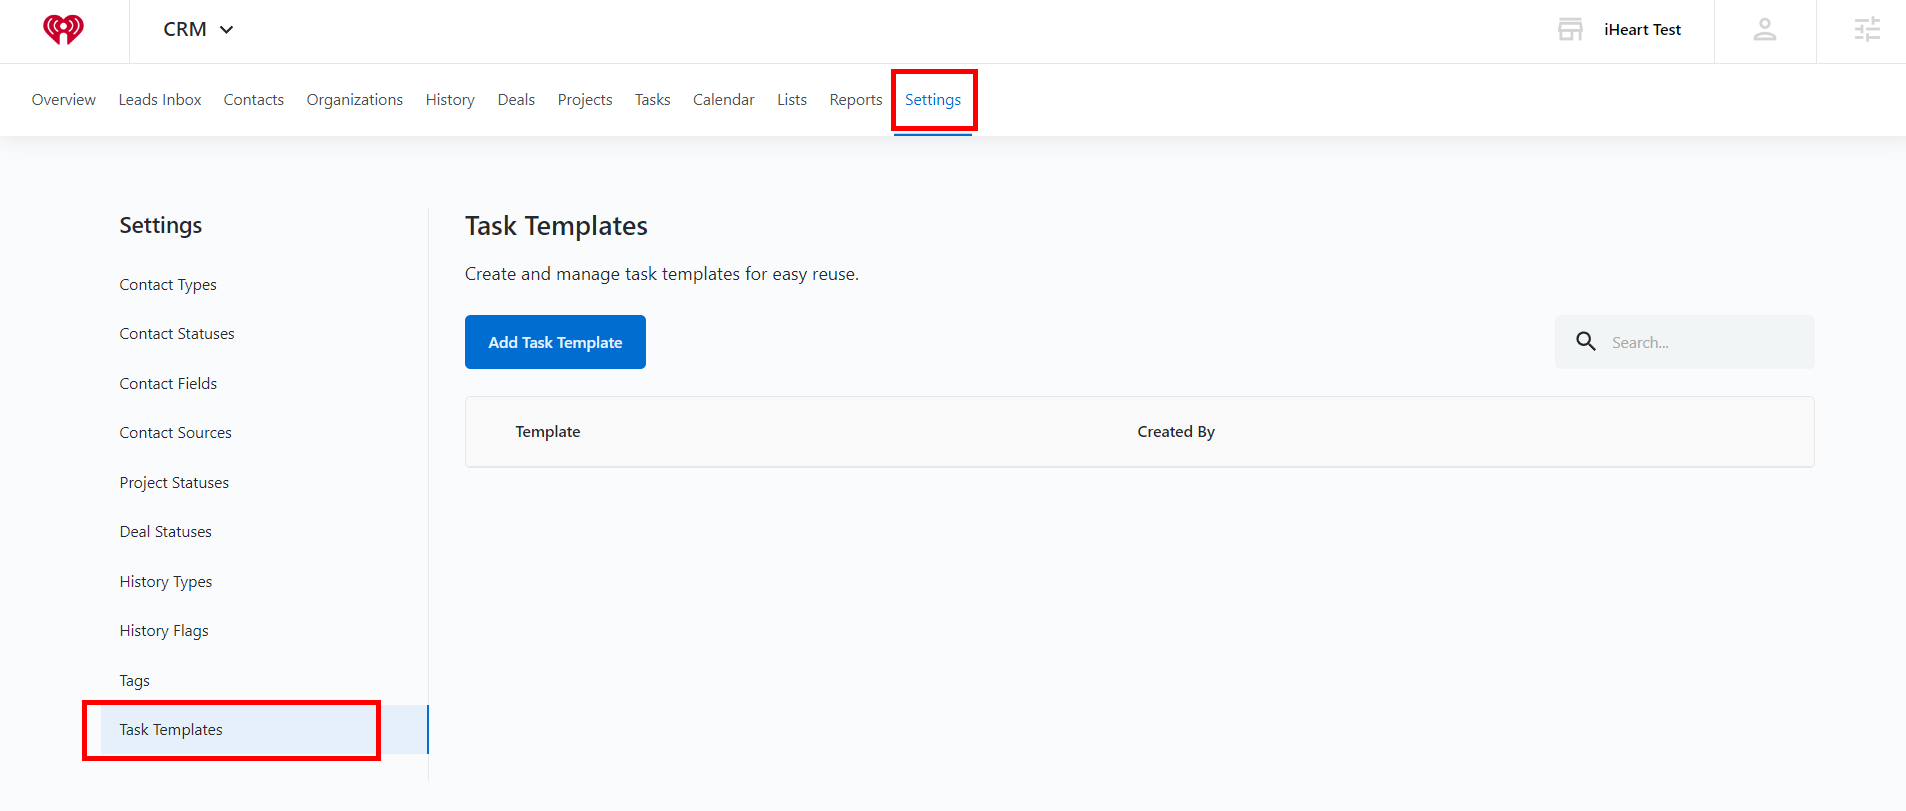Open the Deals tab
1906x811 pixels.
coord(516,100)
